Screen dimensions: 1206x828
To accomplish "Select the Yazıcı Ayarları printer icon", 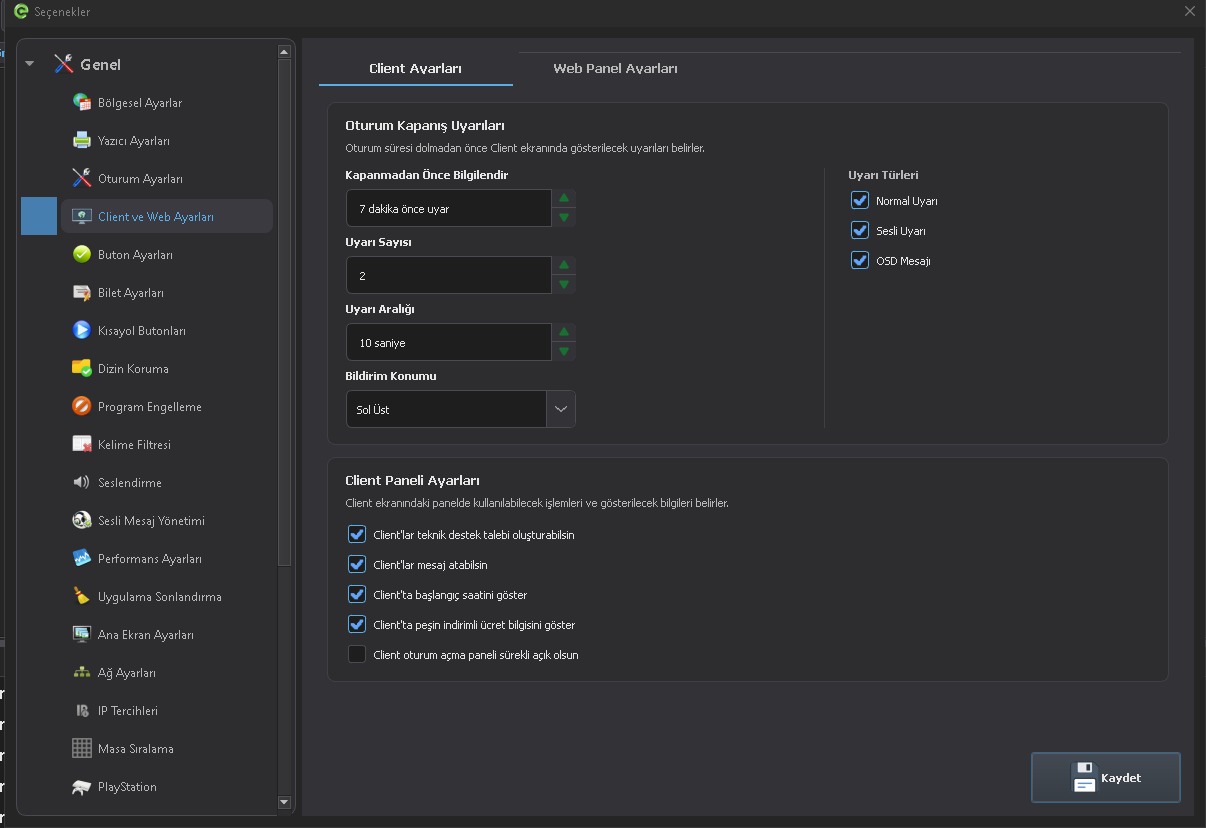I will click(x=82, y=140).
